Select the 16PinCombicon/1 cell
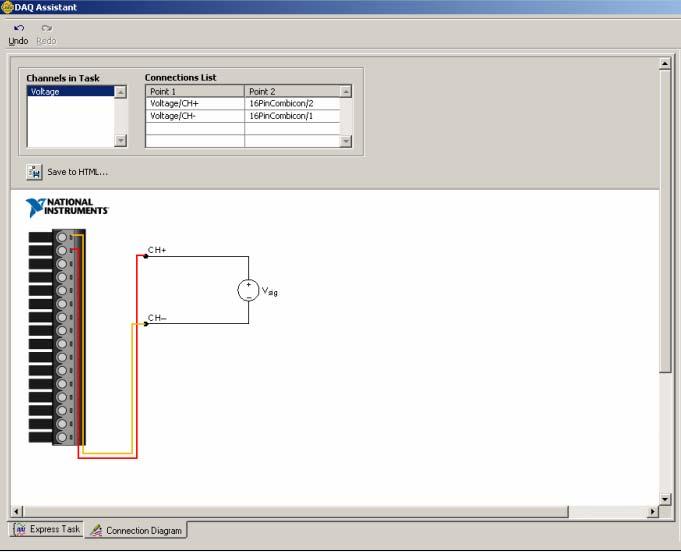 (292, 116)
